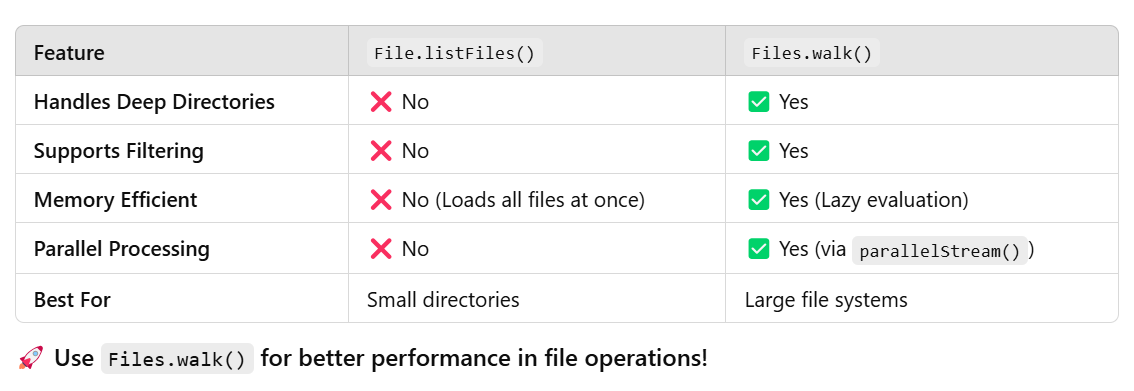Click green checkmark beside Yes (Lazy evaluation)
The image size is (1134, 391).
[x=759, y=200]
